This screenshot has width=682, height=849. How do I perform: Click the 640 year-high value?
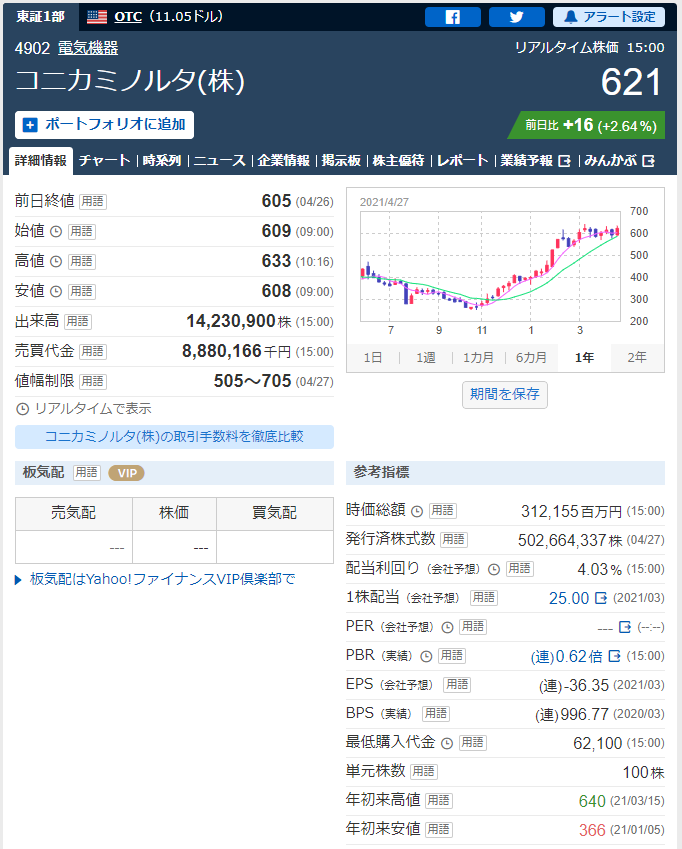point(592,801)
